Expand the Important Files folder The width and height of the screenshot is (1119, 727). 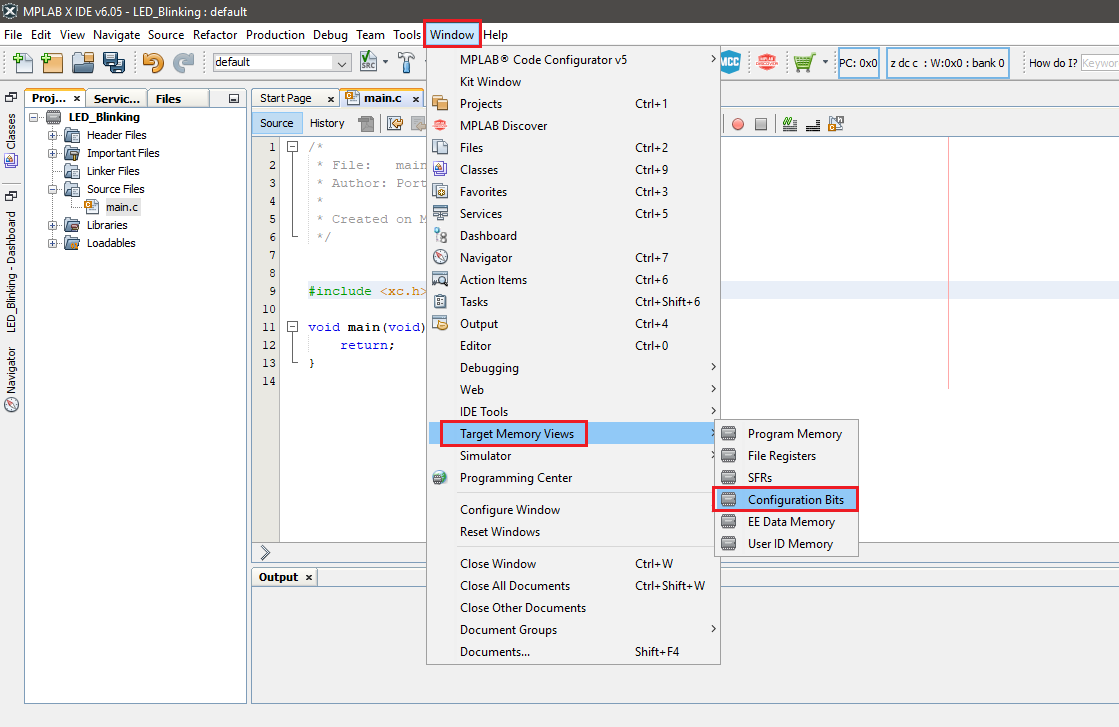tap(52, 153)
